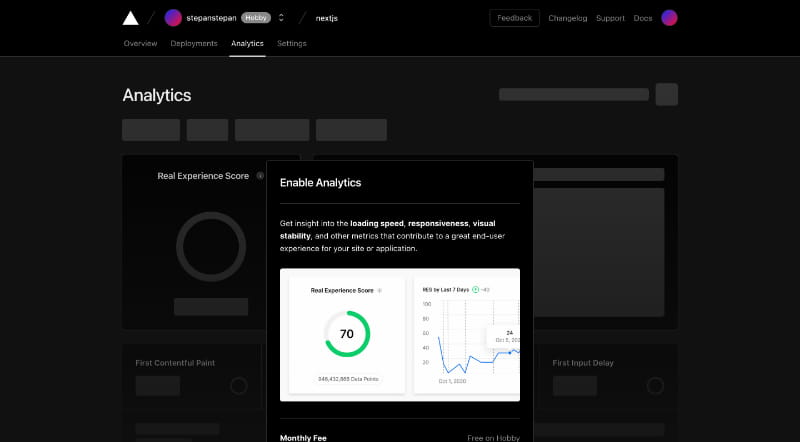Open the stepanstepan account link
Viewport: 800px width, 442px height.
tap(211, 18)
